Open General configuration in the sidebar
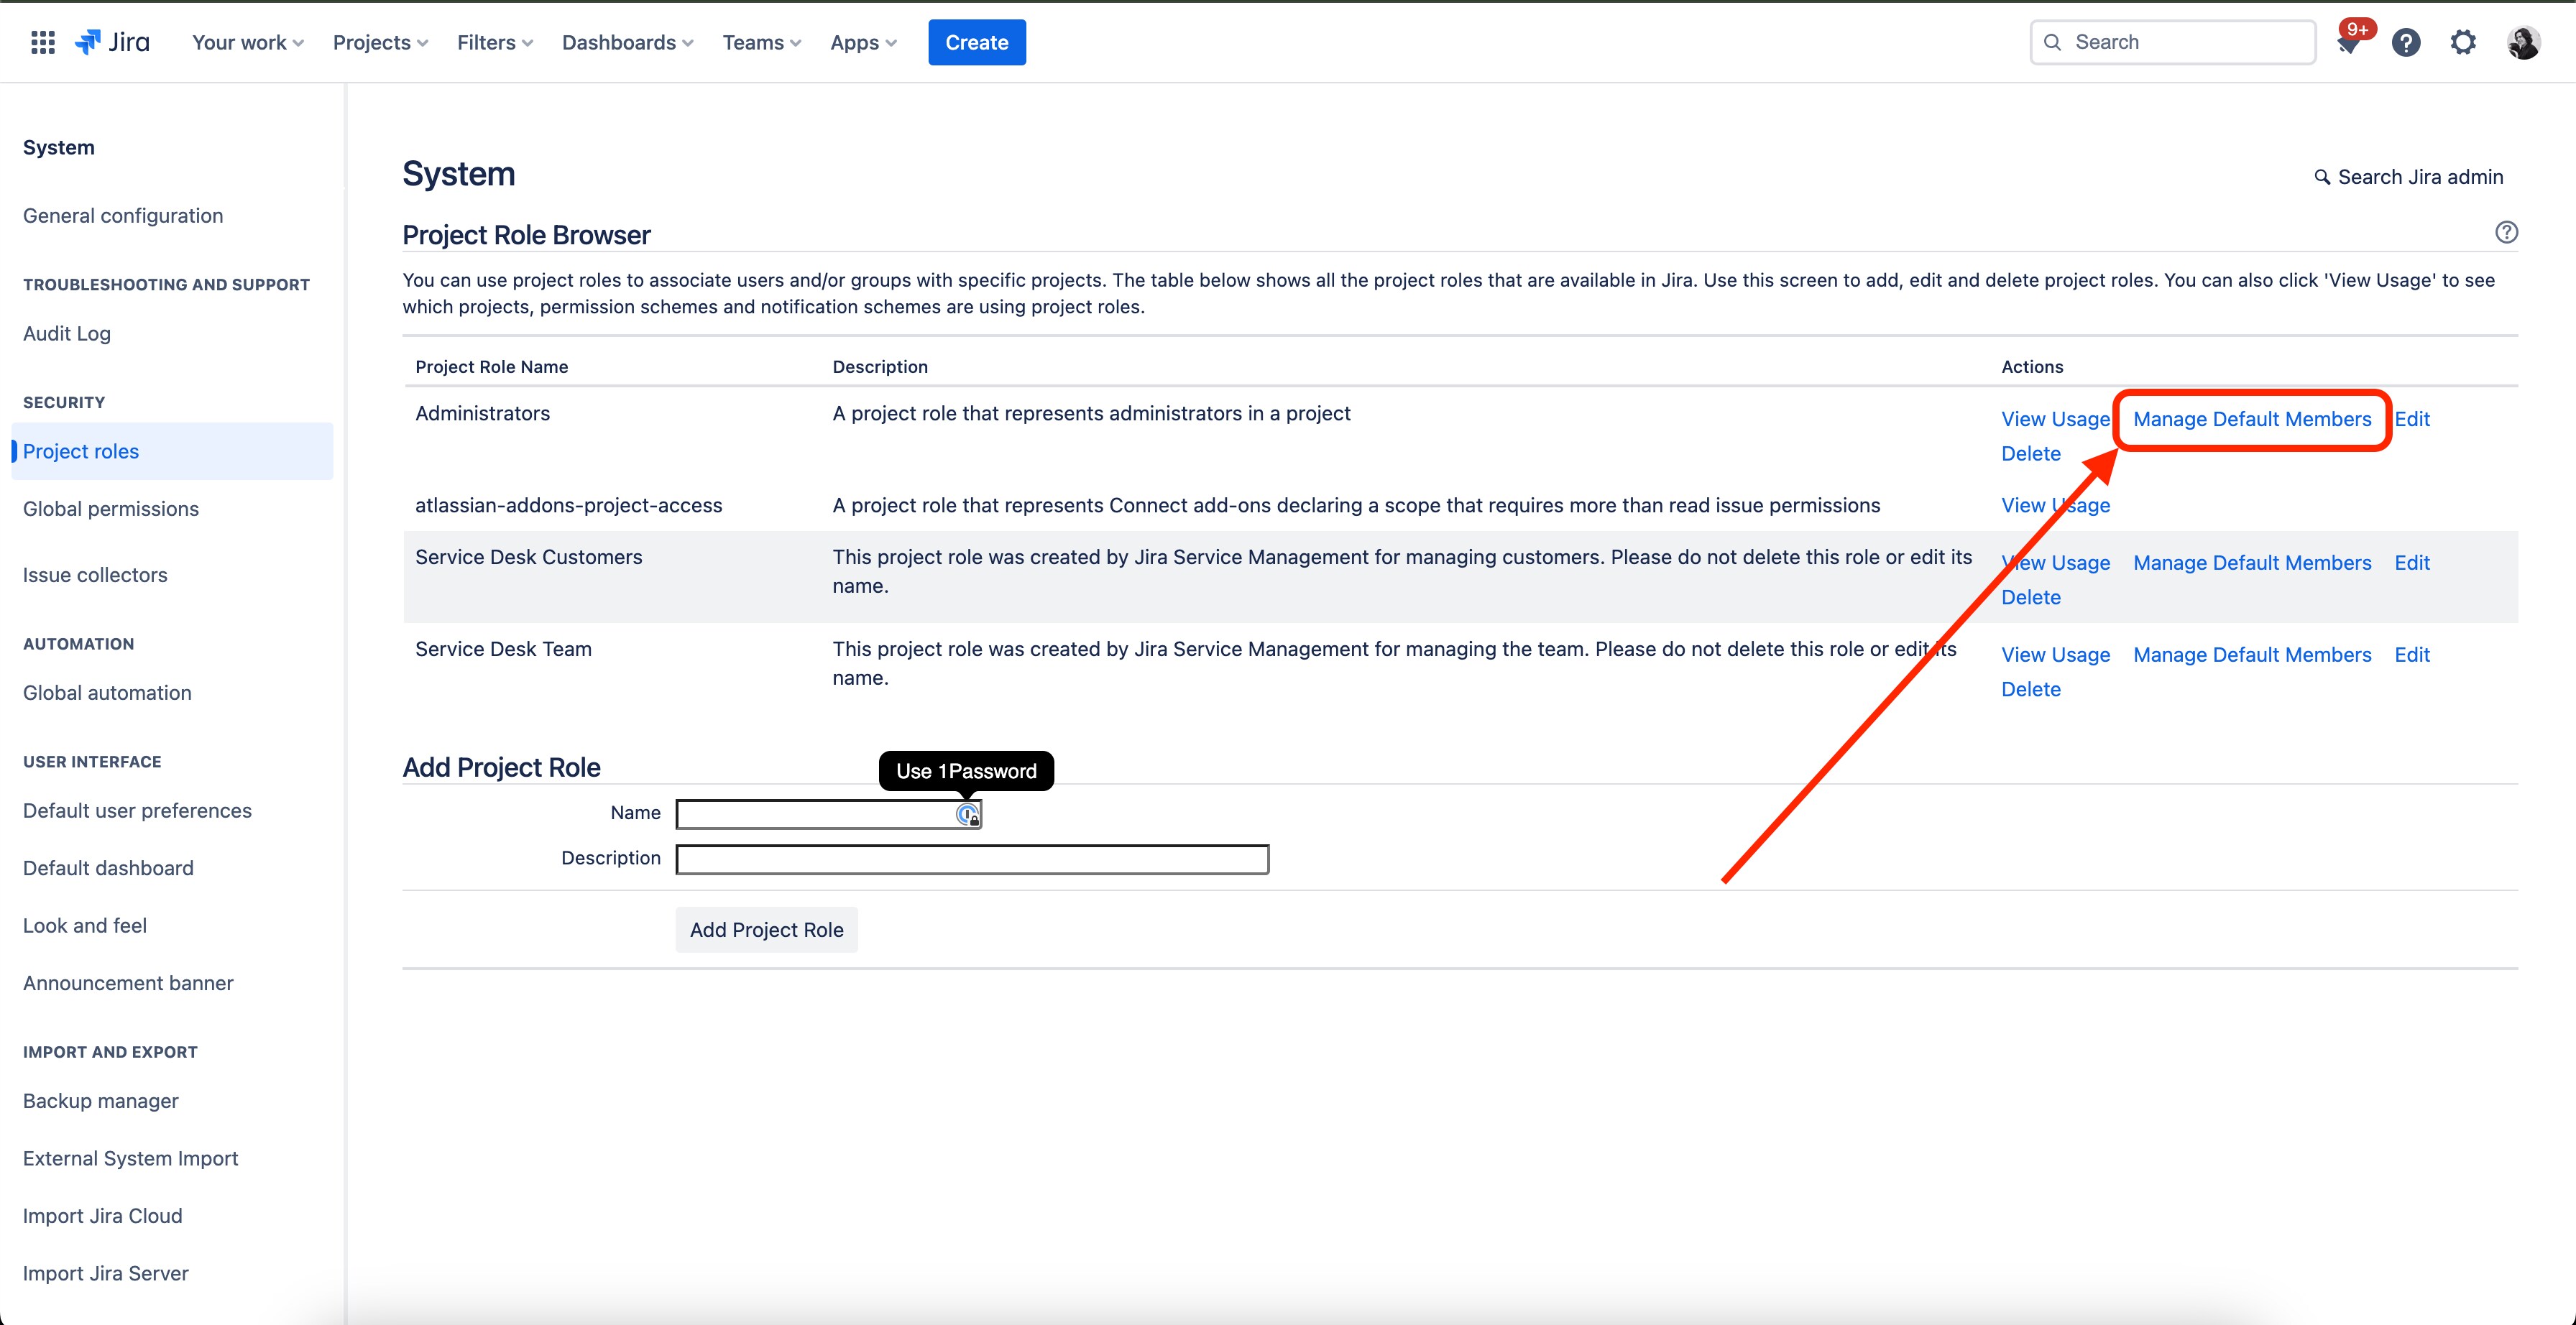This screenshot has width=2576, height=1325. [x=123, y=216]
